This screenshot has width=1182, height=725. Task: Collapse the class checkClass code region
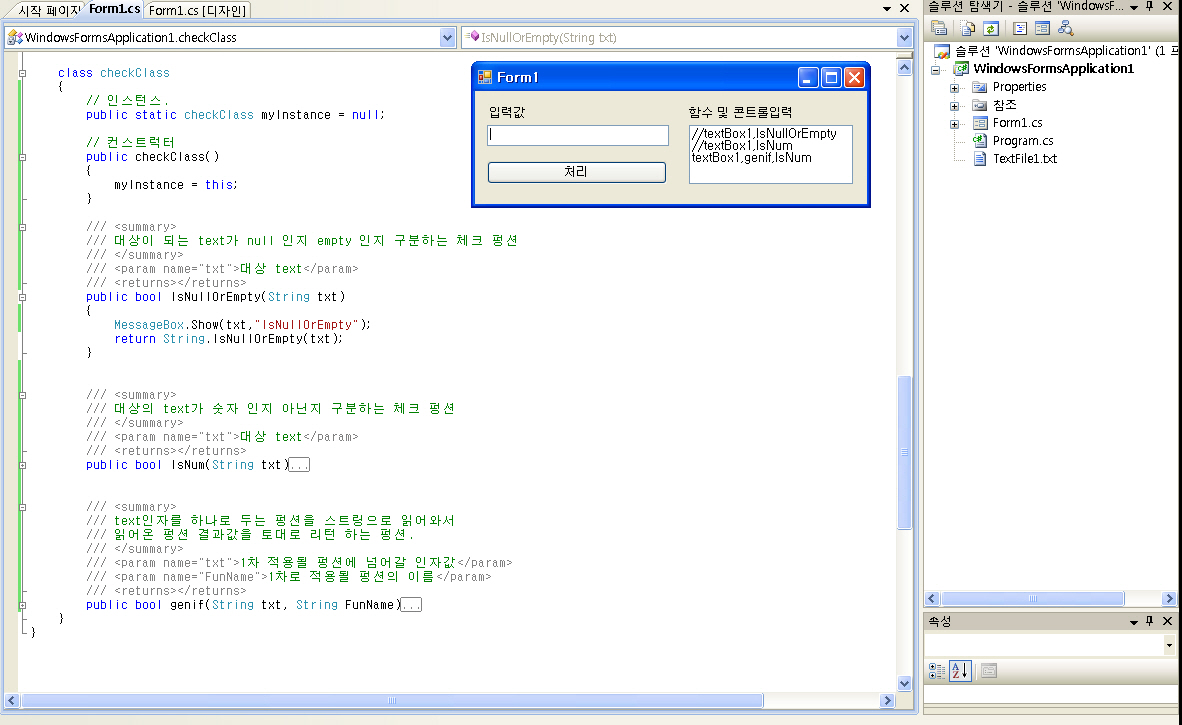click(23, 73)
